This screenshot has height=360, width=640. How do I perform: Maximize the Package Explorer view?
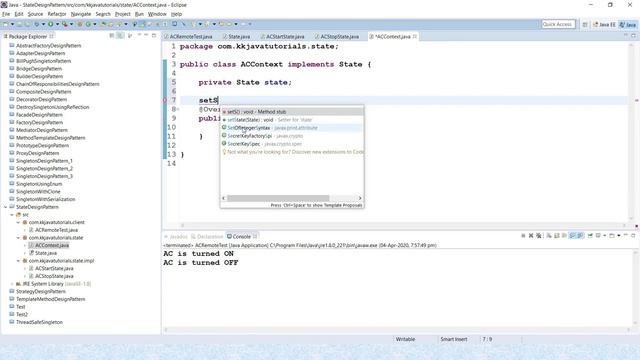[154, 36]
